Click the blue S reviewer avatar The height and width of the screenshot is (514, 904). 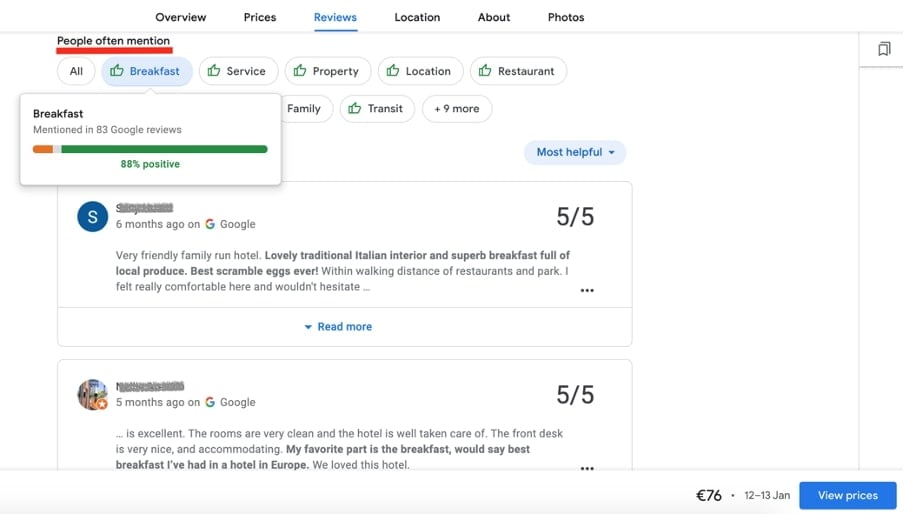[93, 216]
